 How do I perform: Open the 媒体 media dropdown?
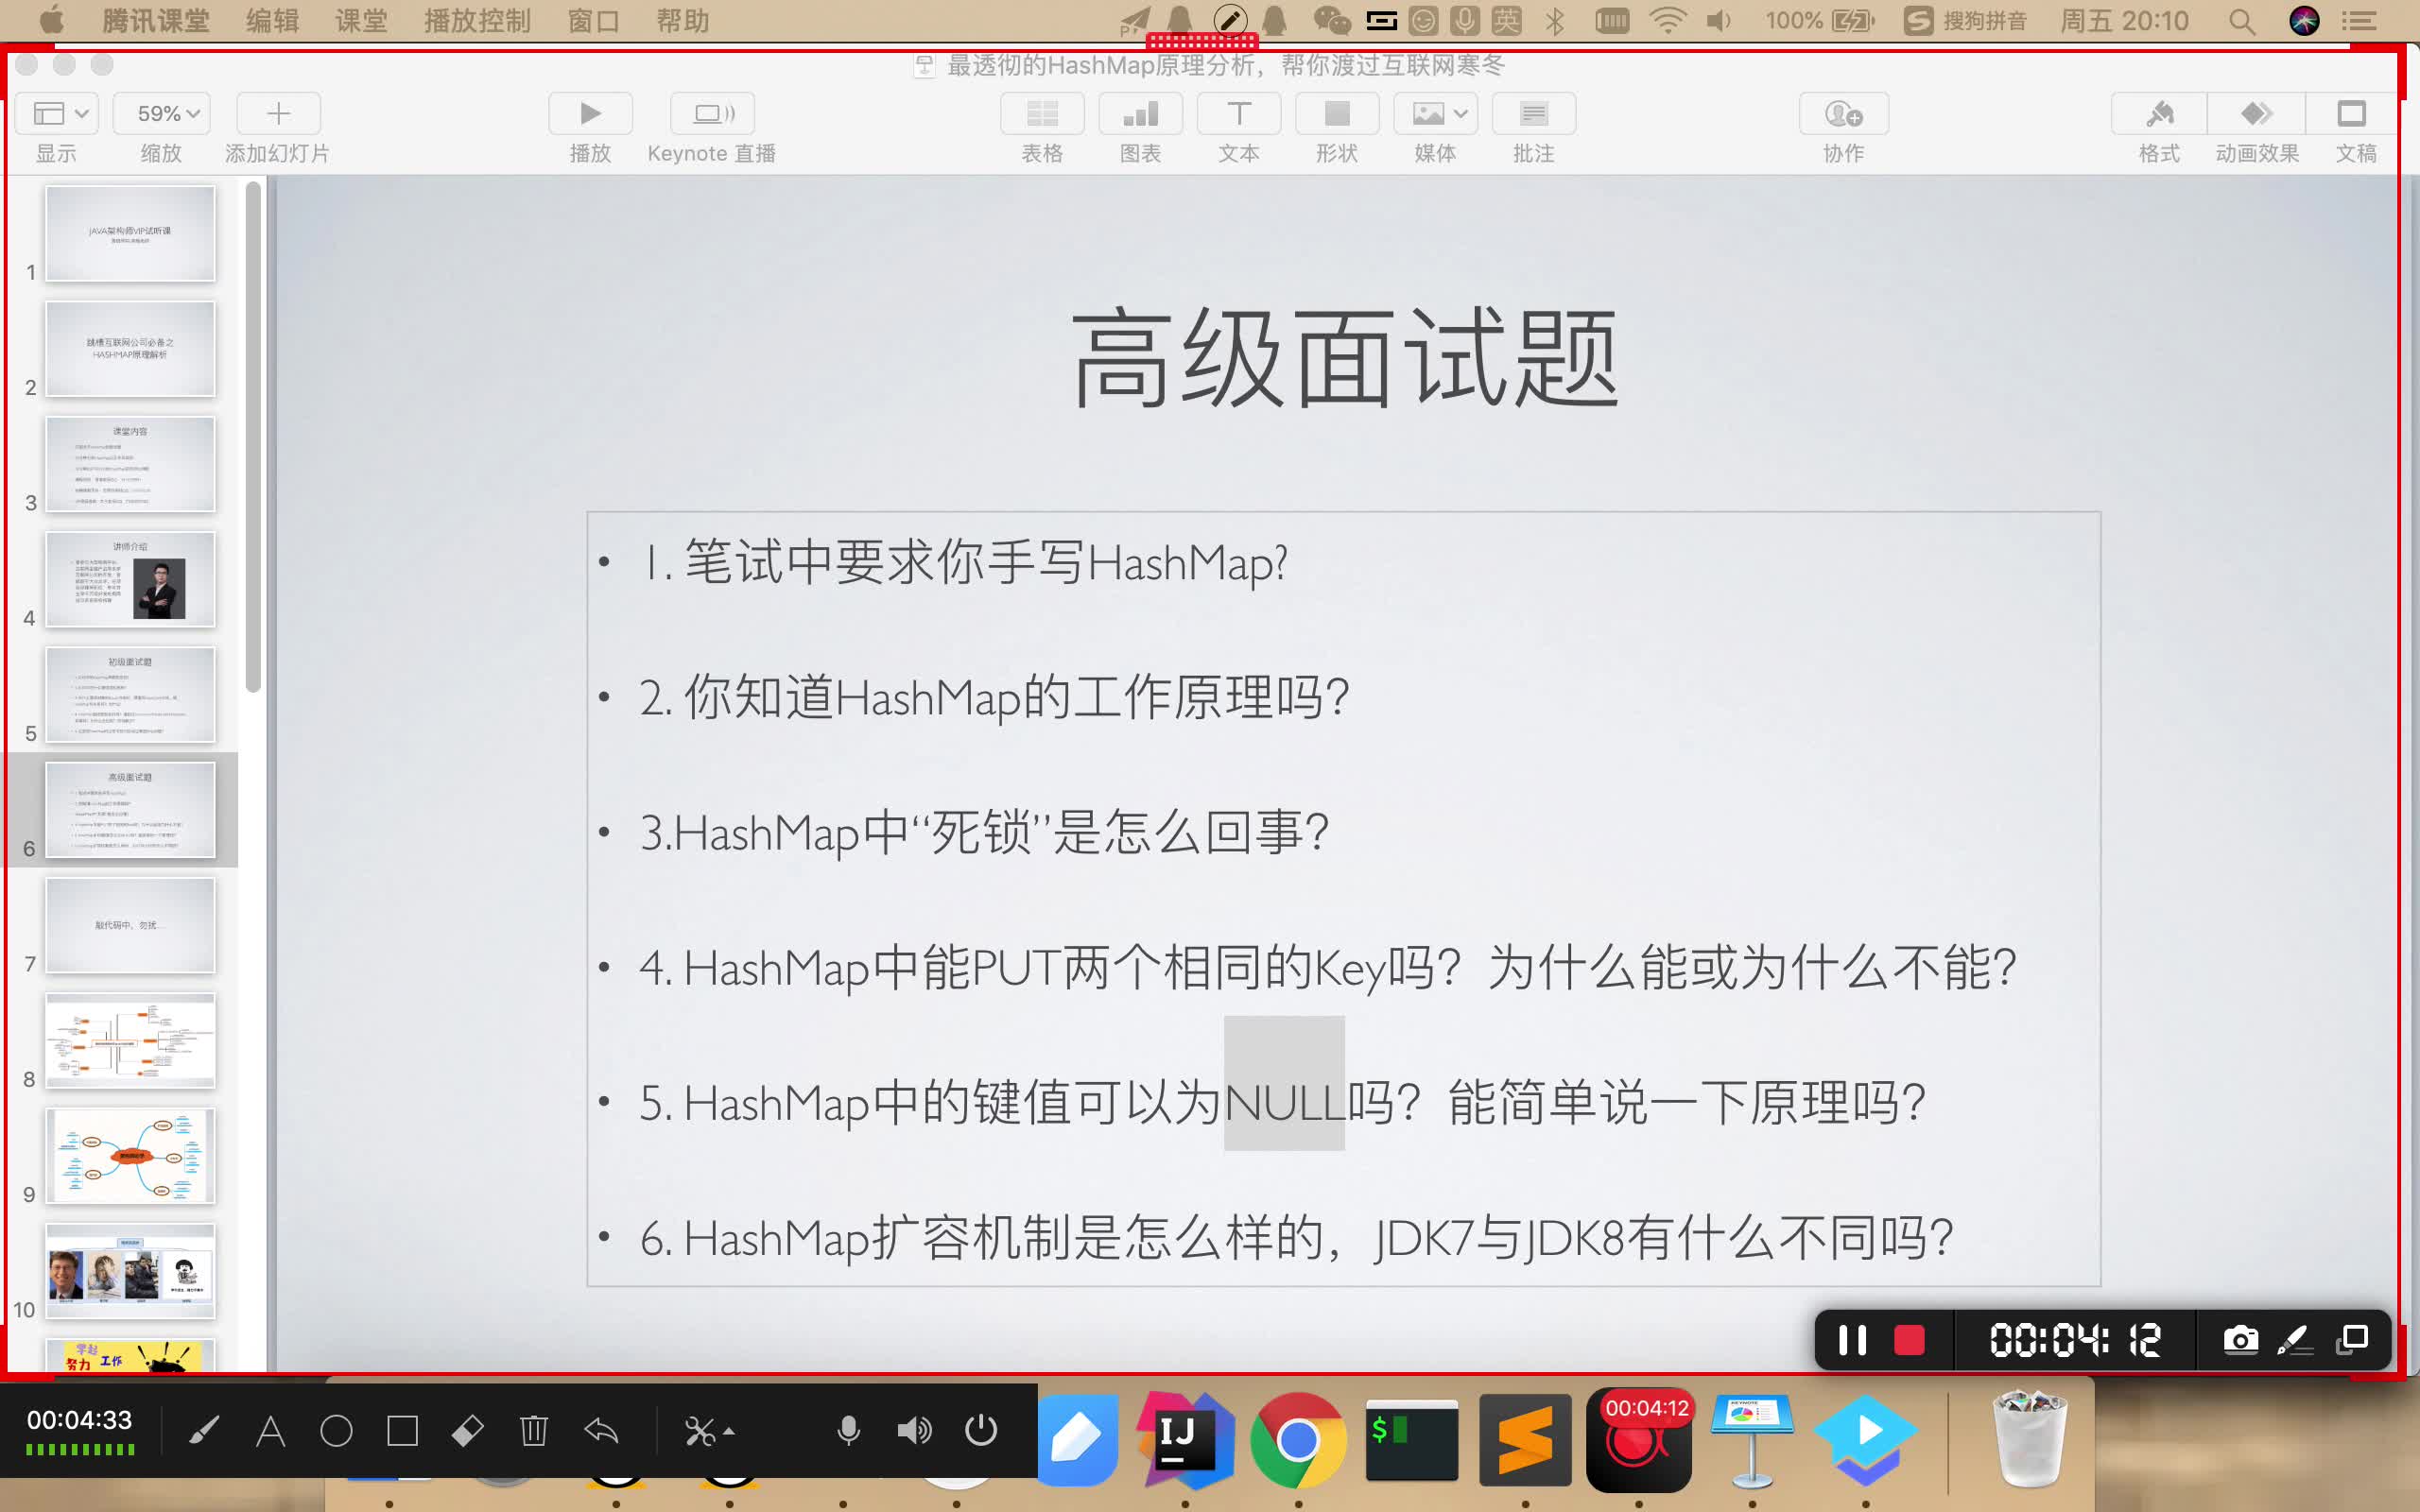coord(1435,114)
